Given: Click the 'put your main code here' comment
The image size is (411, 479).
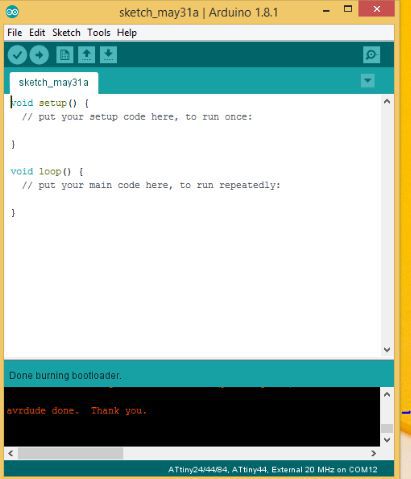Looking at the screenshot, I should click(x=151, y=185).
